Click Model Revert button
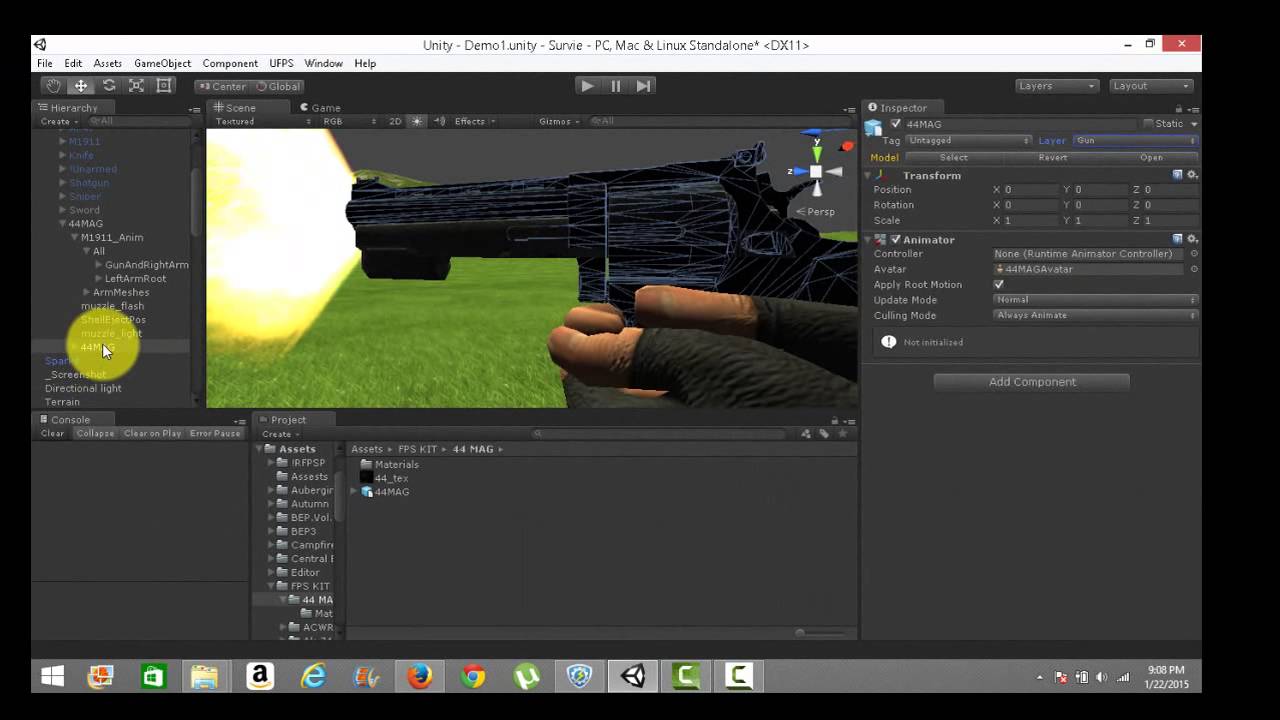 pos(1052,157)
